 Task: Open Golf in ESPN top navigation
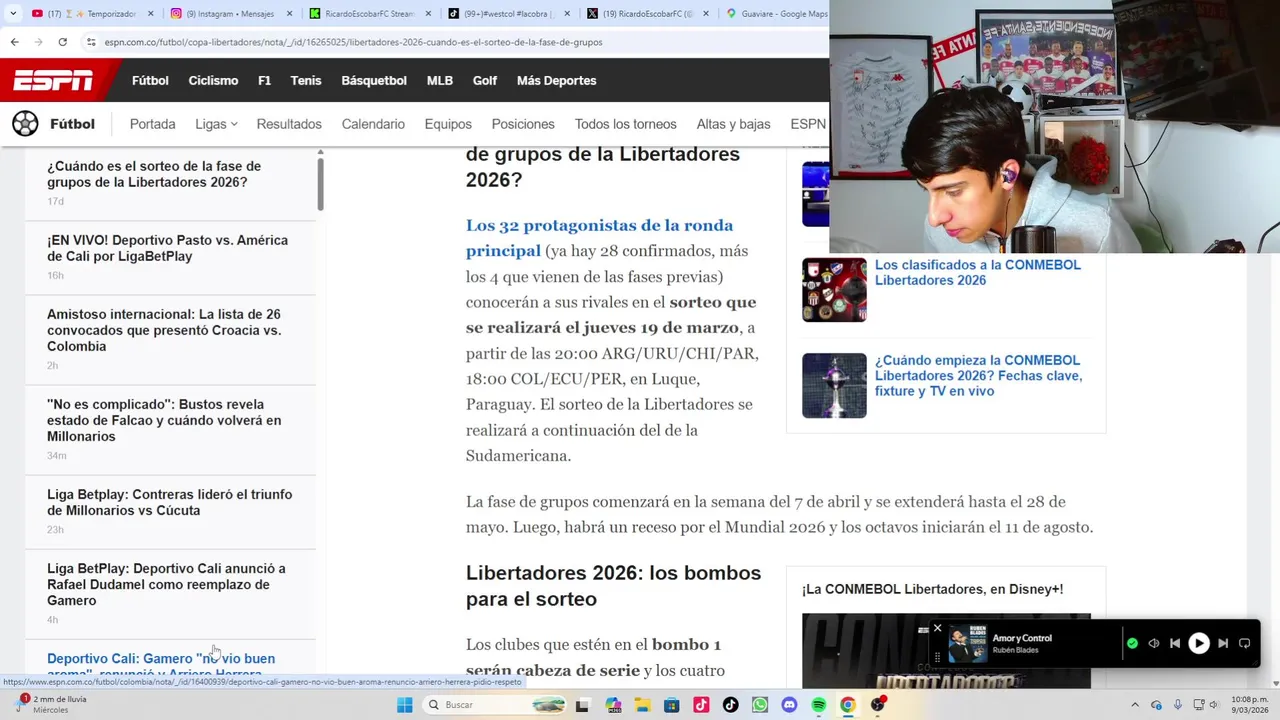485,80
